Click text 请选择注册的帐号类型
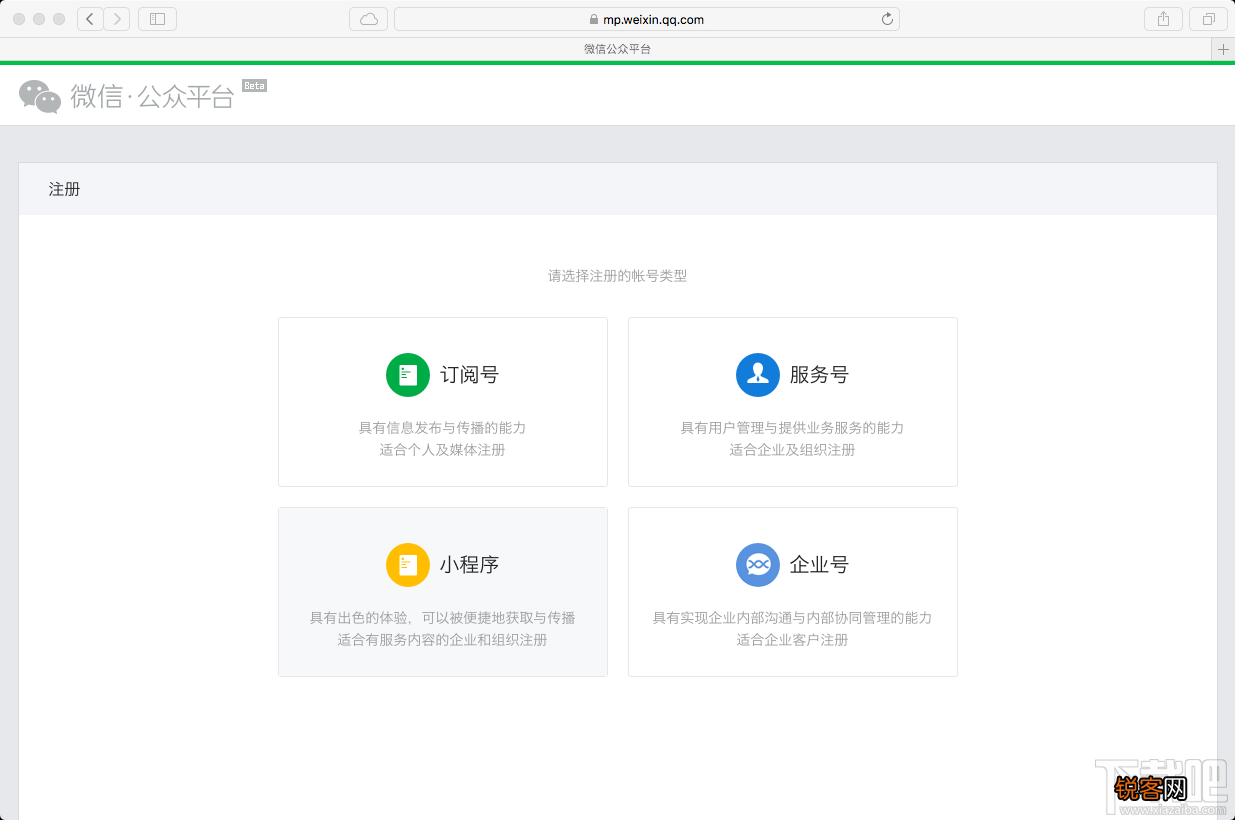 point(617,276)
